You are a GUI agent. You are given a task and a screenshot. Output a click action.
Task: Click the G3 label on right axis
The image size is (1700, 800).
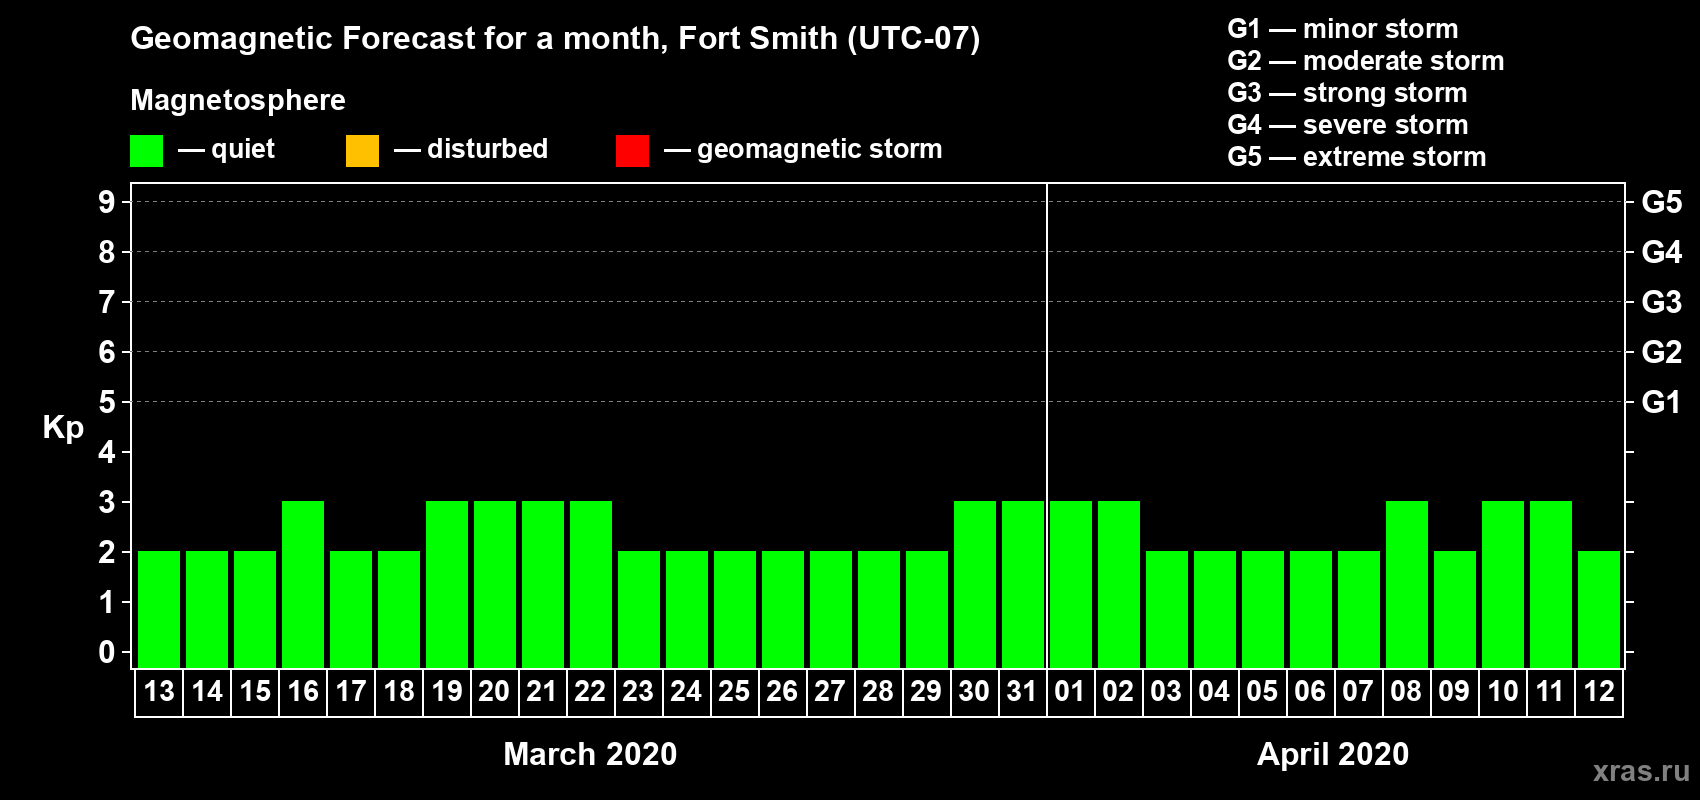coord(1662,302)
